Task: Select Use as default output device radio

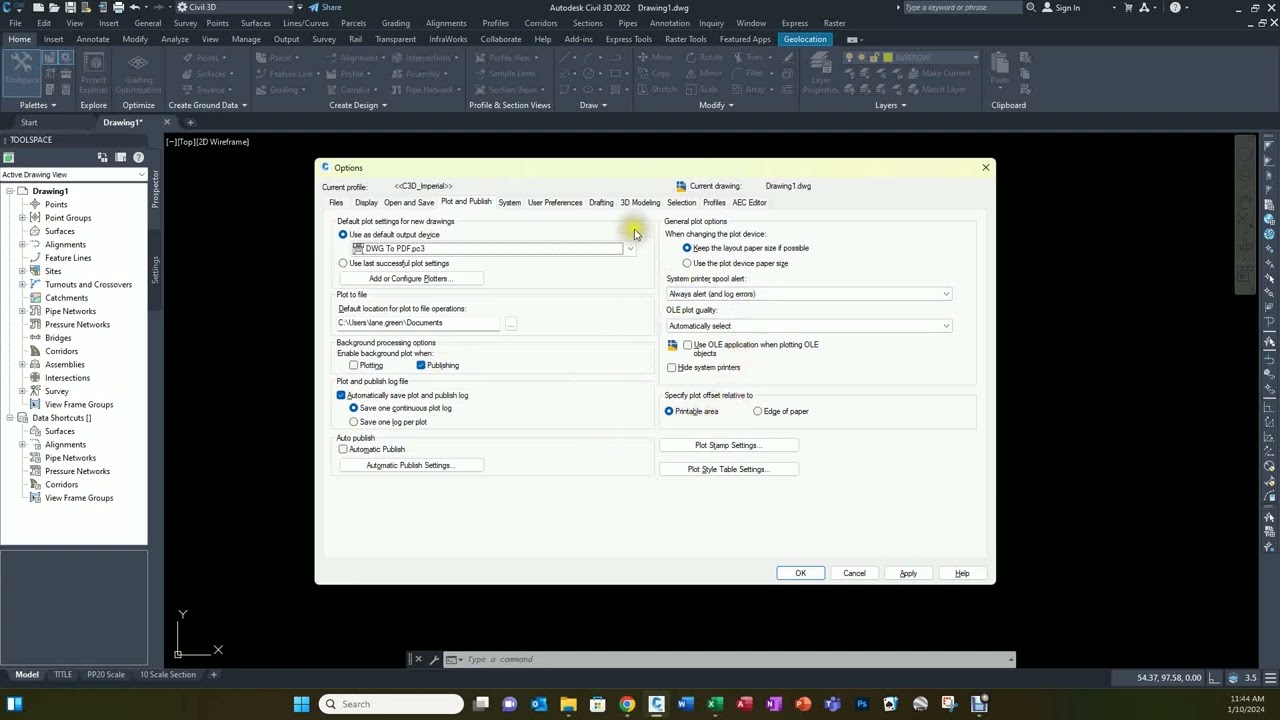Action: click(x=343, y=235)
